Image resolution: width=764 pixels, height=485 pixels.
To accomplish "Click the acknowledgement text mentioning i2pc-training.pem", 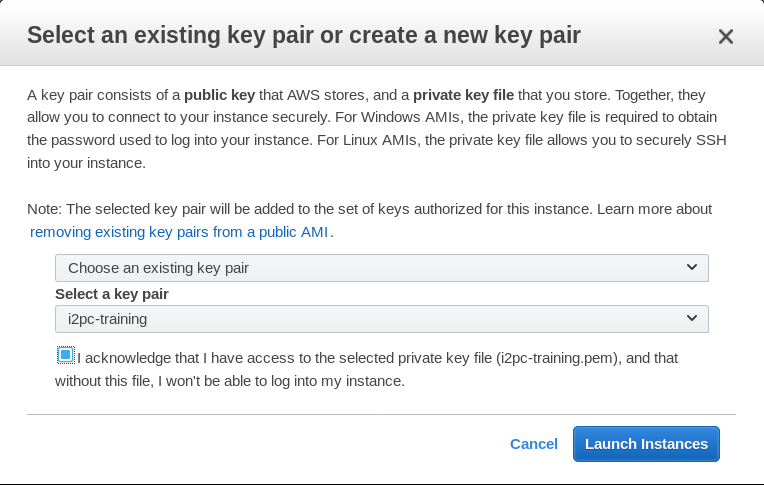I will (366, 369).
